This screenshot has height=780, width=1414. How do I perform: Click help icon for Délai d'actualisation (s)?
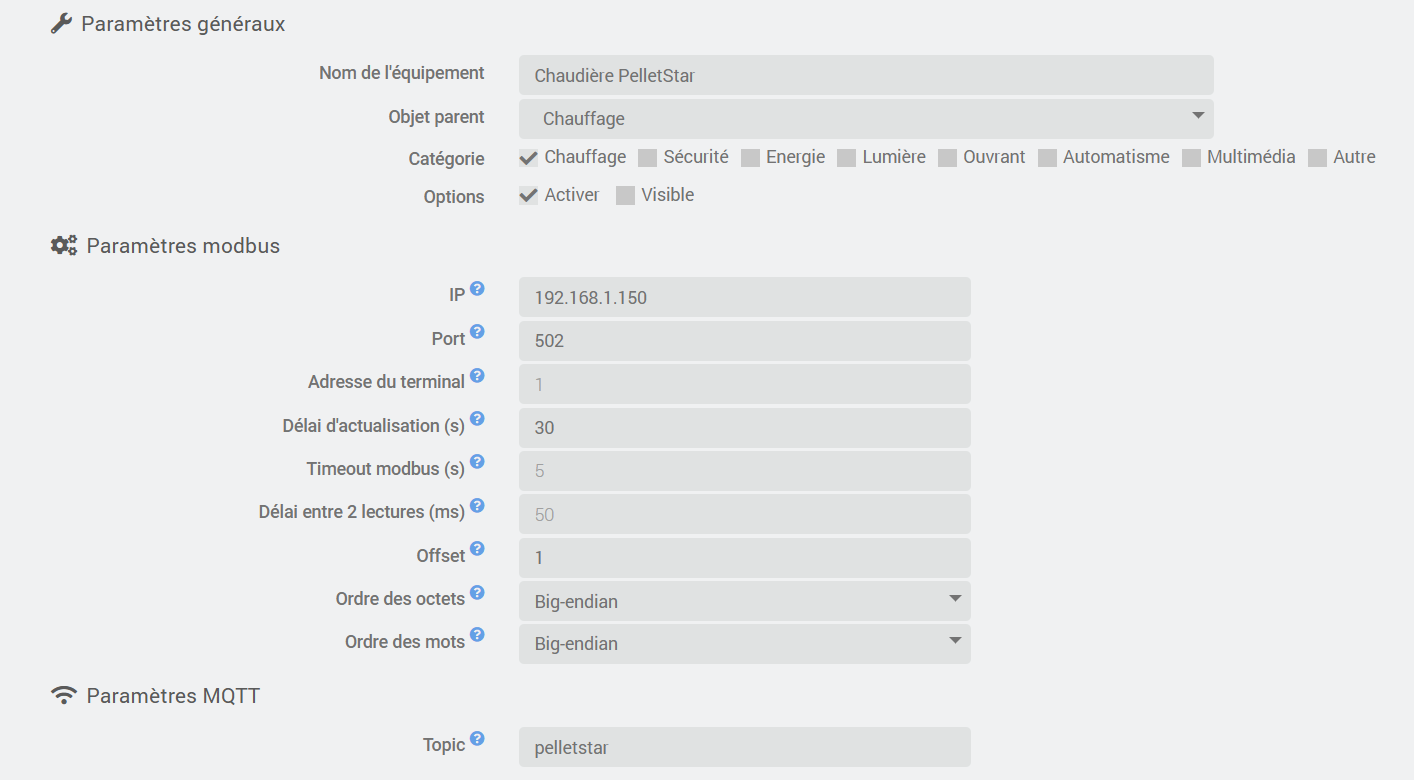click(x=477, y=419)
